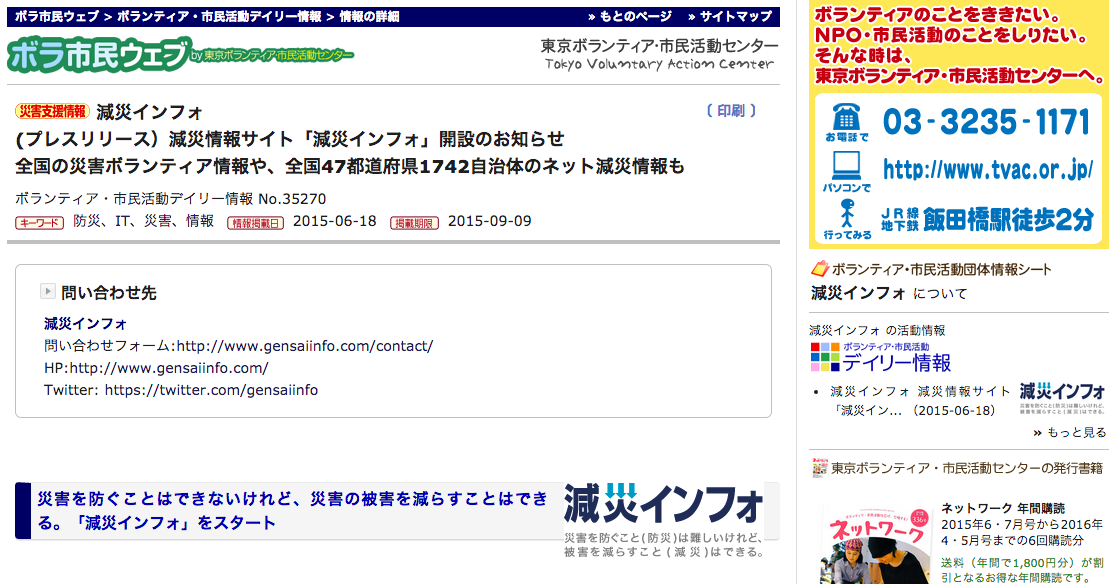Click 東京ボランティア・市民活動センターの発行書籍 heading
1110x584 pixels.
pos(967,468)
